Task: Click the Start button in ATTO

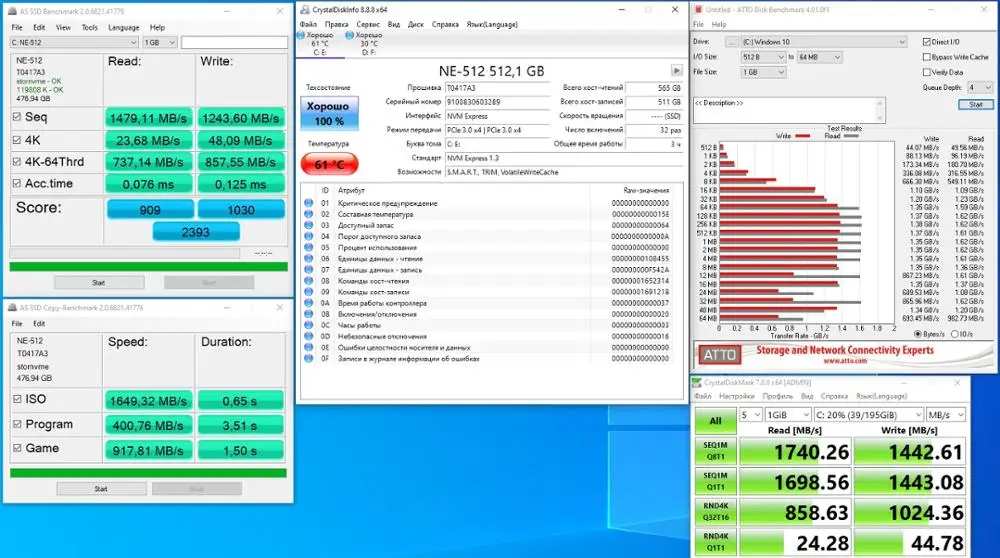Action: click(x=976, y=104)
